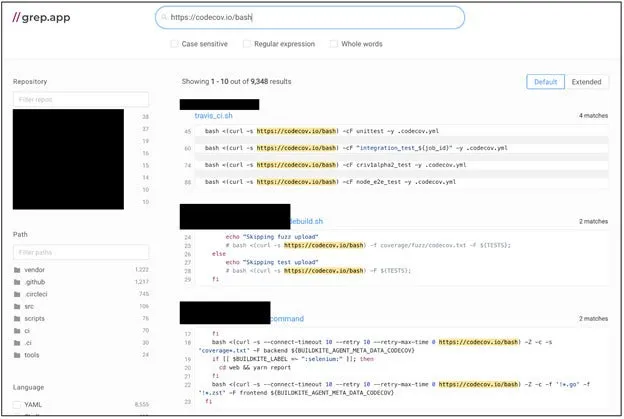The width and height of the screenshot is (624, 419).
Task: Click the tools folder icon
Action: (x=17, y=354)
